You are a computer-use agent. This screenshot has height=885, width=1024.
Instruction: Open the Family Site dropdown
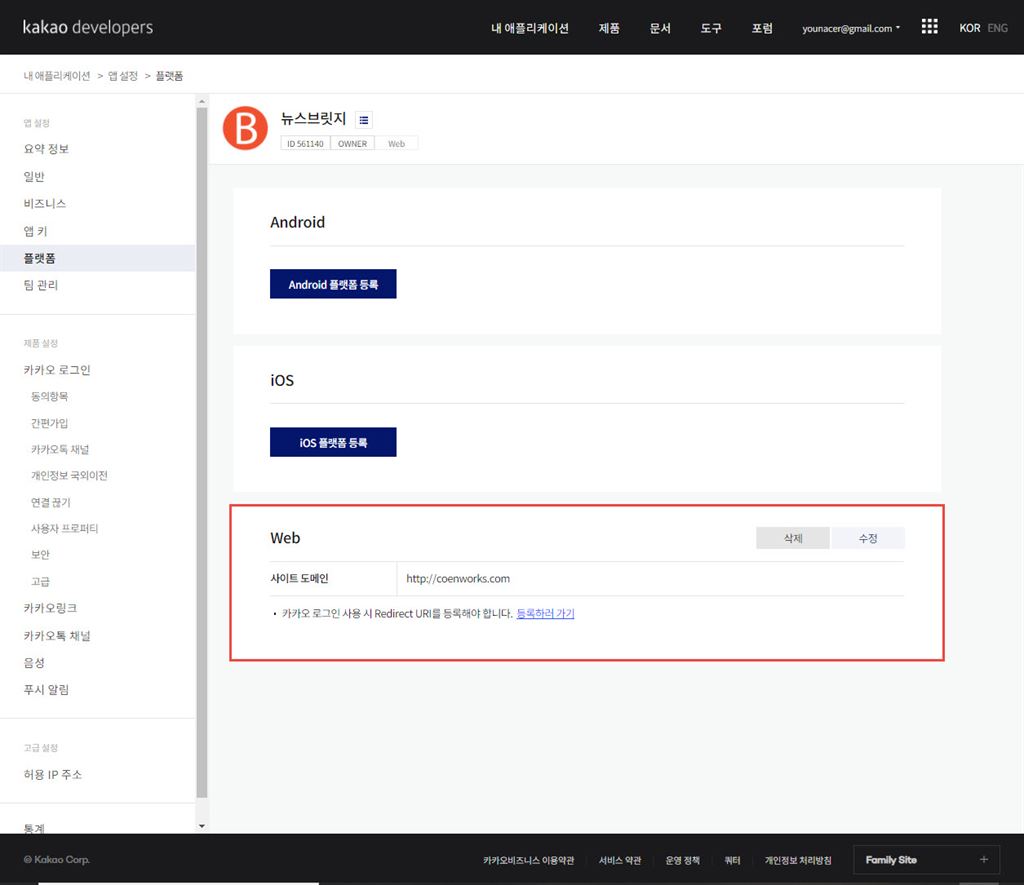pos(926,860)
